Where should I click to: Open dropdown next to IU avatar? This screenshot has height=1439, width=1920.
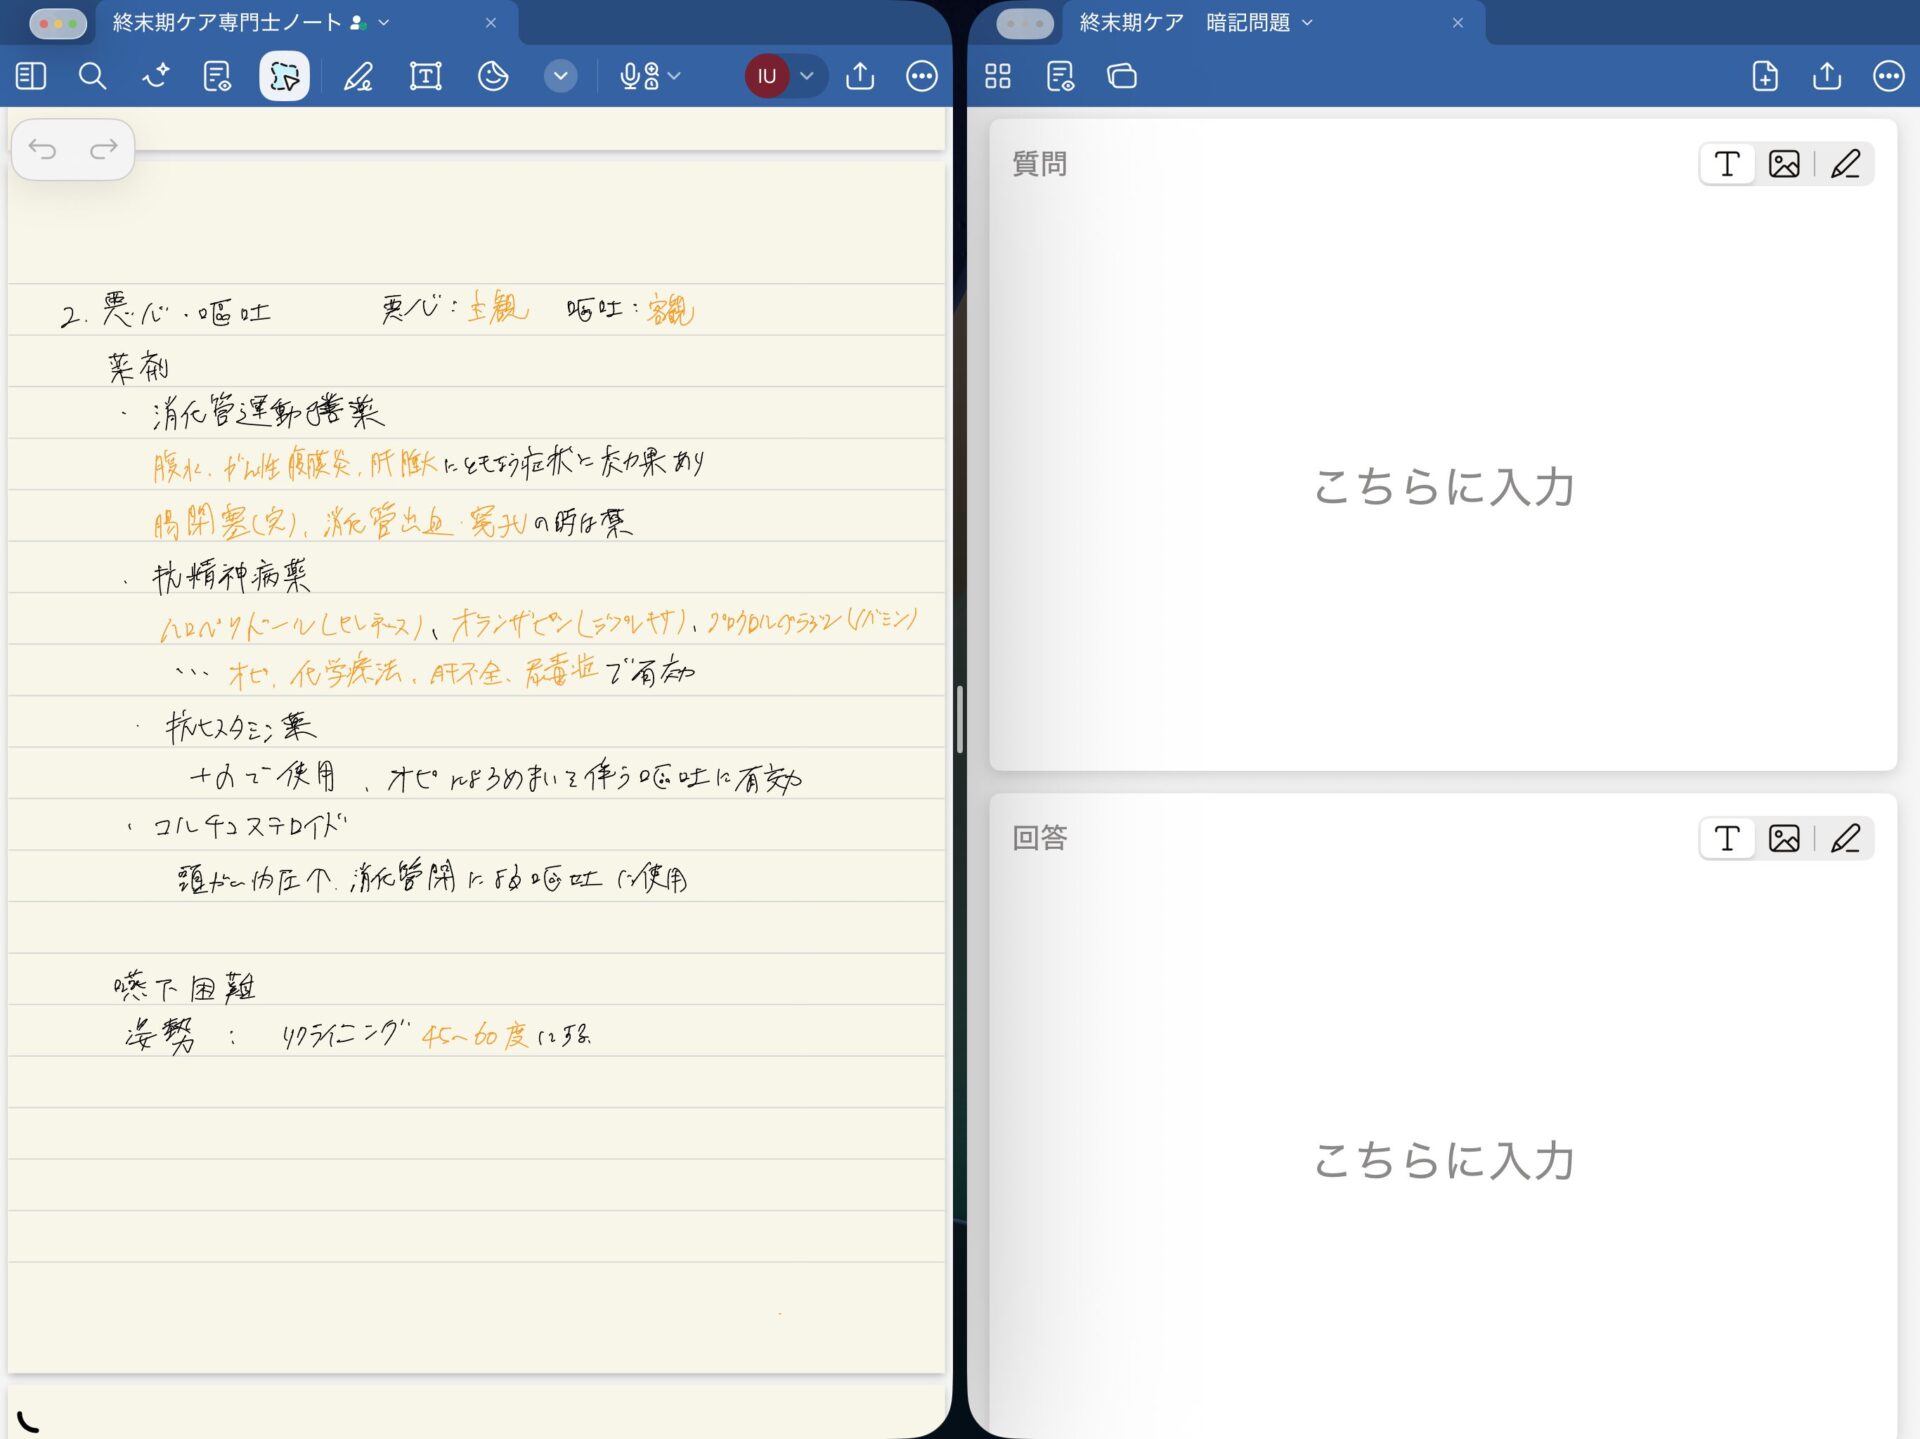click(x=807, y=76)
